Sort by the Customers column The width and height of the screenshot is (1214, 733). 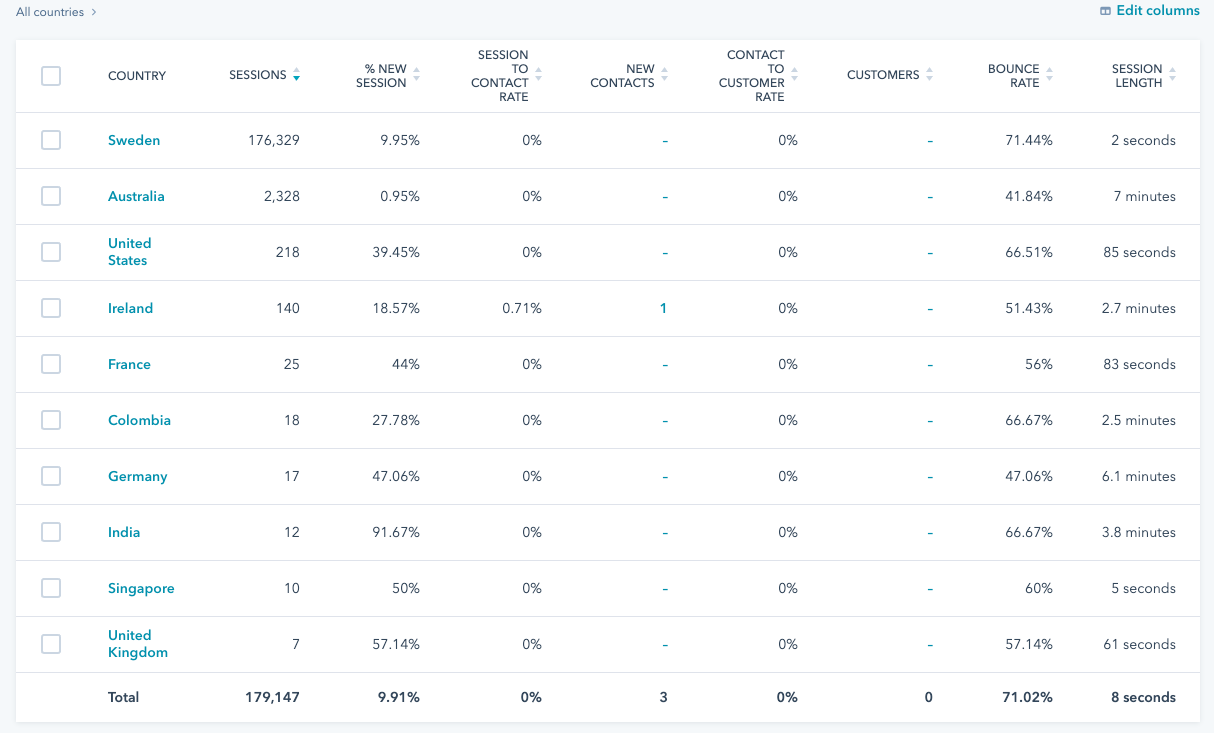click(x=930, y=74)
